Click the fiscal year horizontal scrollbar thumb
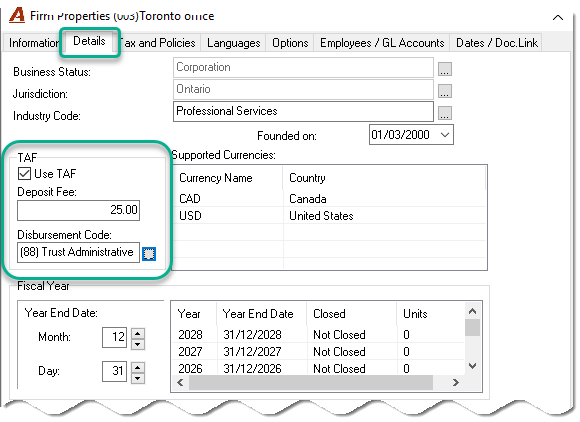The image size is (580, 422). point(311,382)
